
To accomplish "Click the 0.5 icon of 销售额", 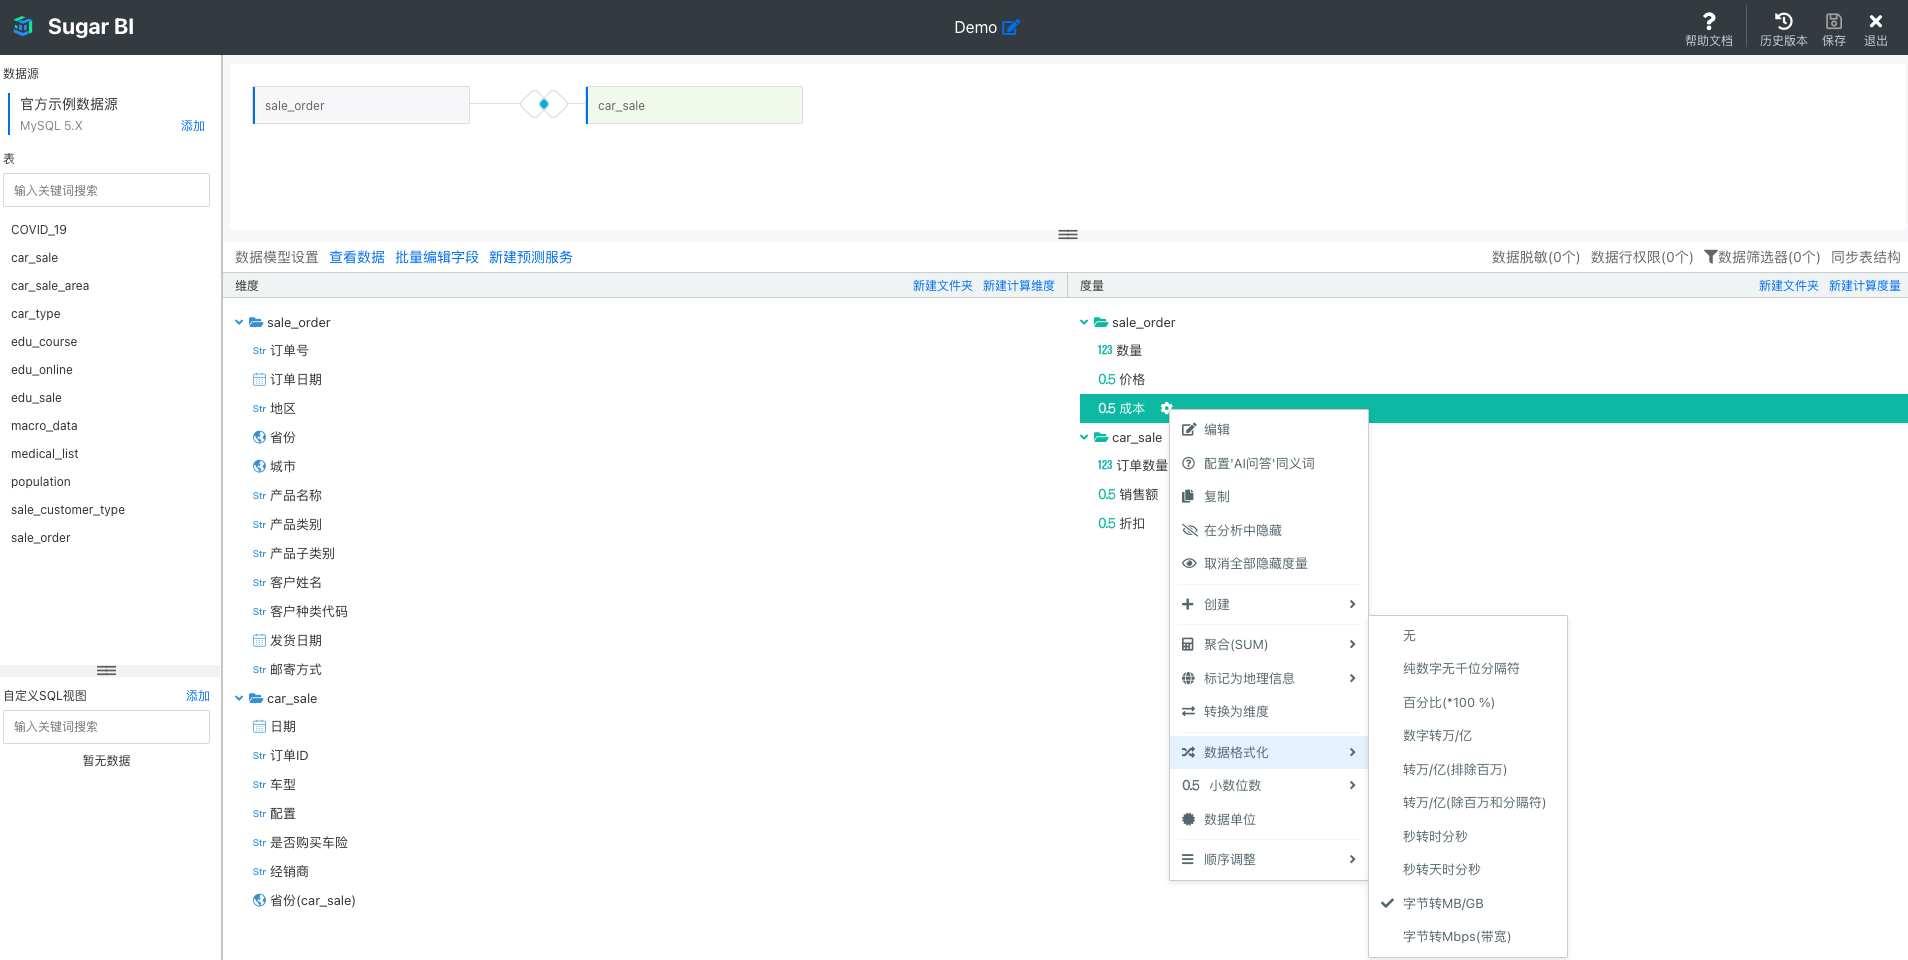I will tap(1106, 494).
